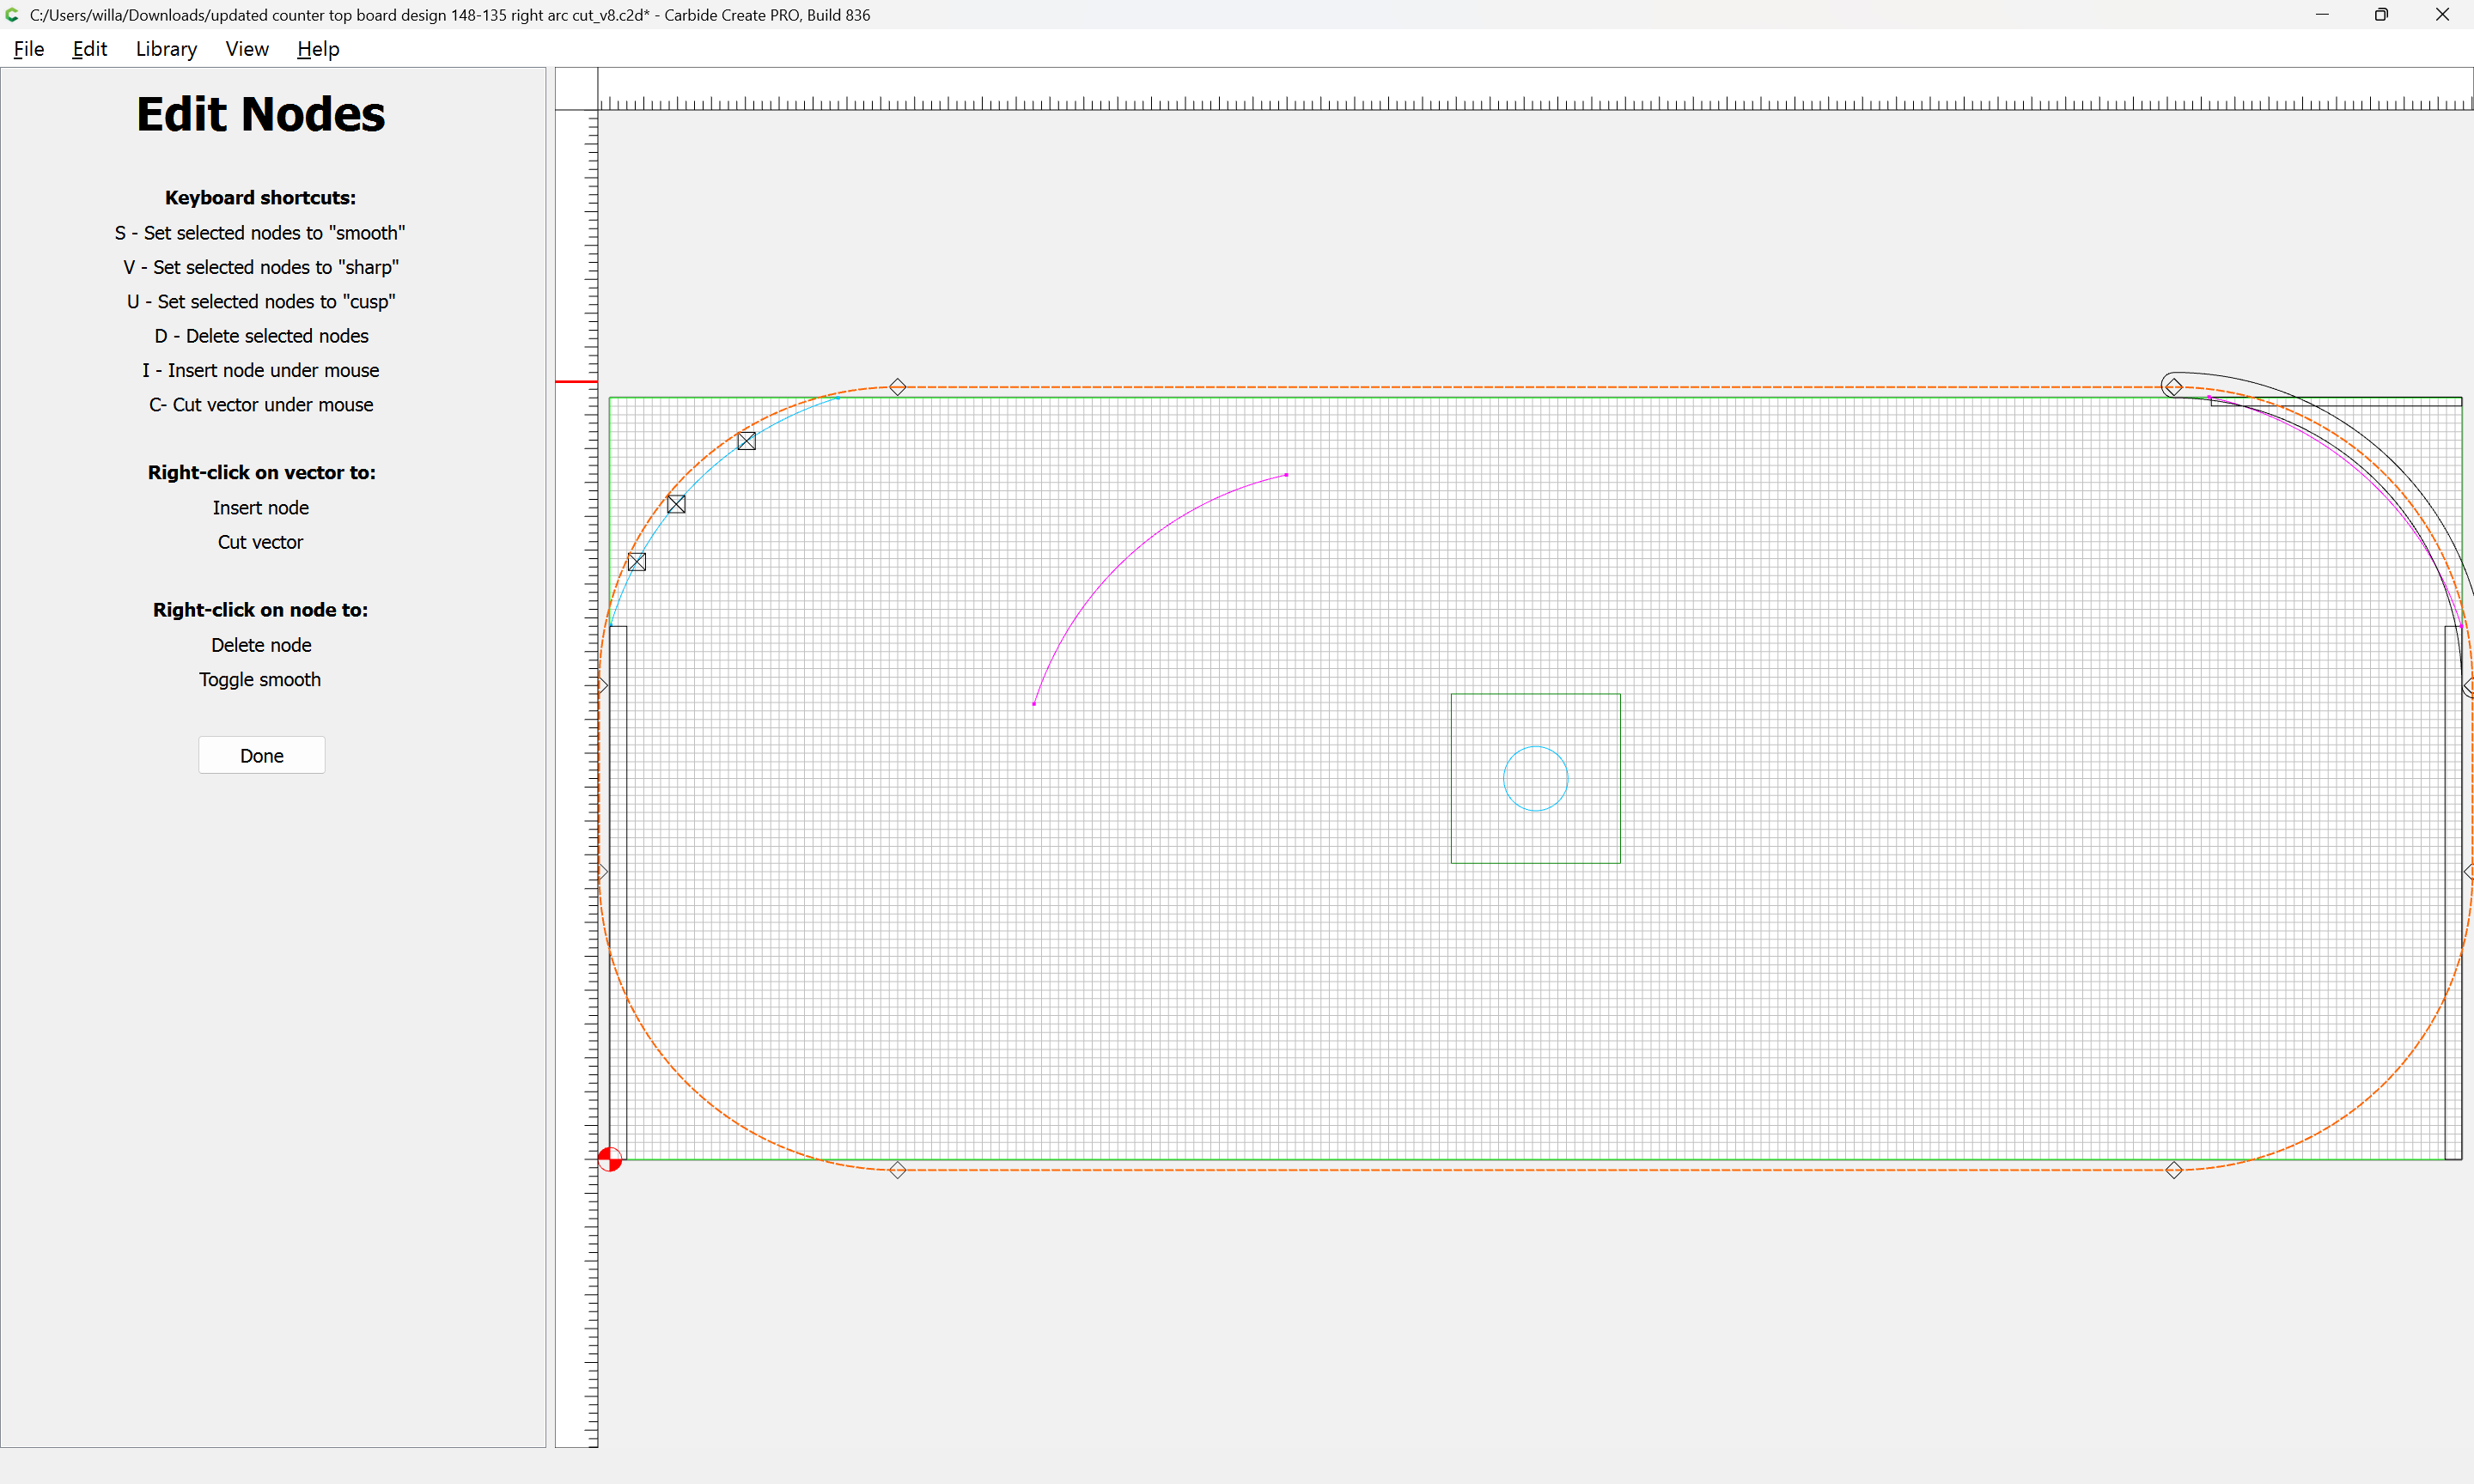2474x1484 pixels.
Task: Click the red marker on the vertical ruler
Action: coord(576,381)
